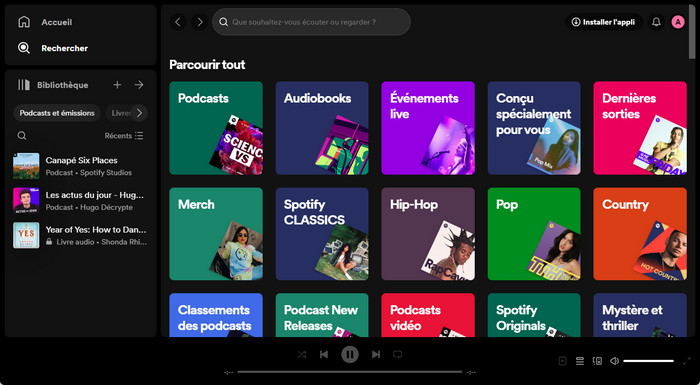Open the Podcasts category card
Image resolution: width=700 pixels, height=385 pixels.
(216, 128)
